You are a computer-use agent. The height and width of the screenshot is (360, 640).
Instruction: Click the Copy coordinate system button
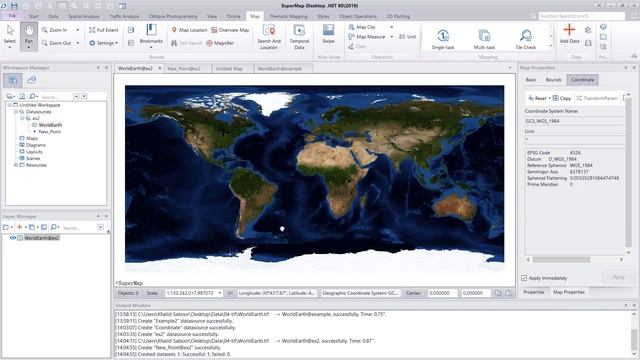coord(562,98)
